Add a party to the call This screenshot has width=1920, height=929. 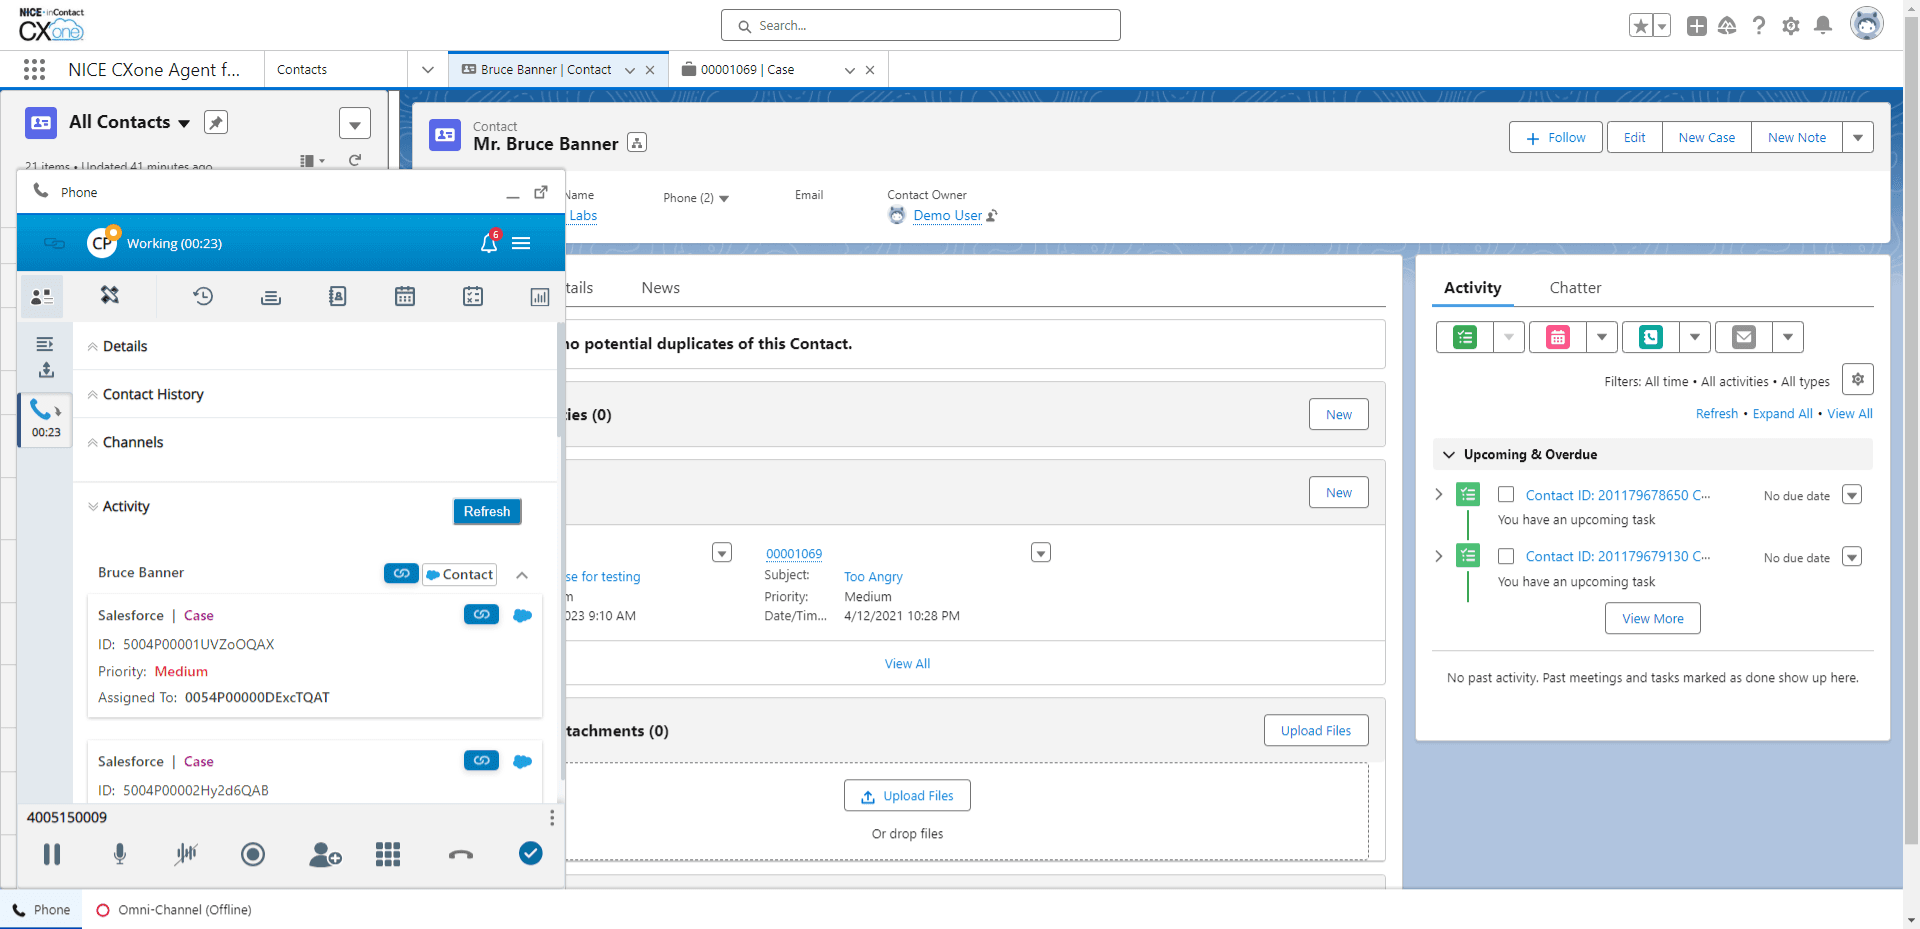click(325, 854)
